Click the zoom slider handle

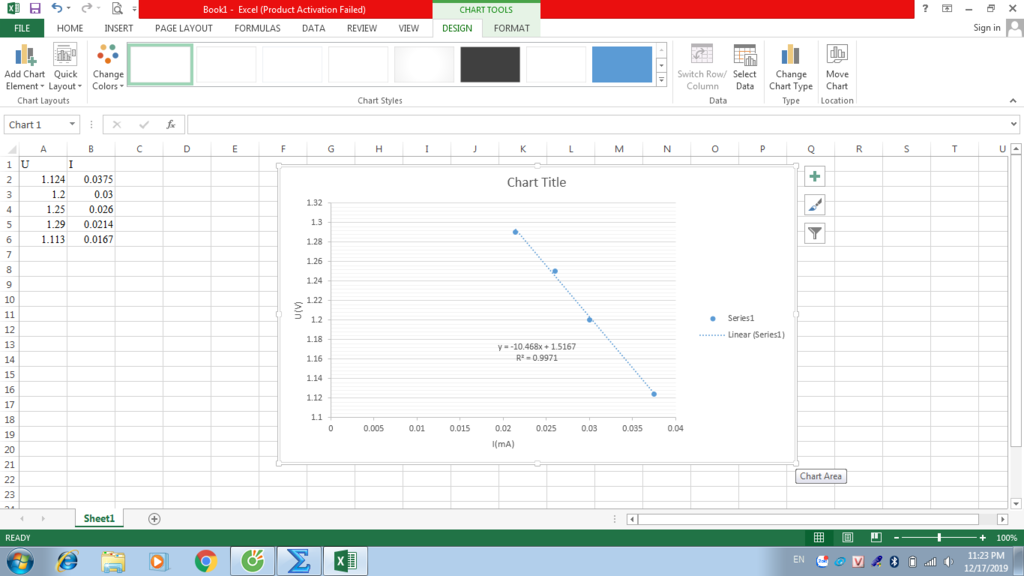(x=939, y=537)
